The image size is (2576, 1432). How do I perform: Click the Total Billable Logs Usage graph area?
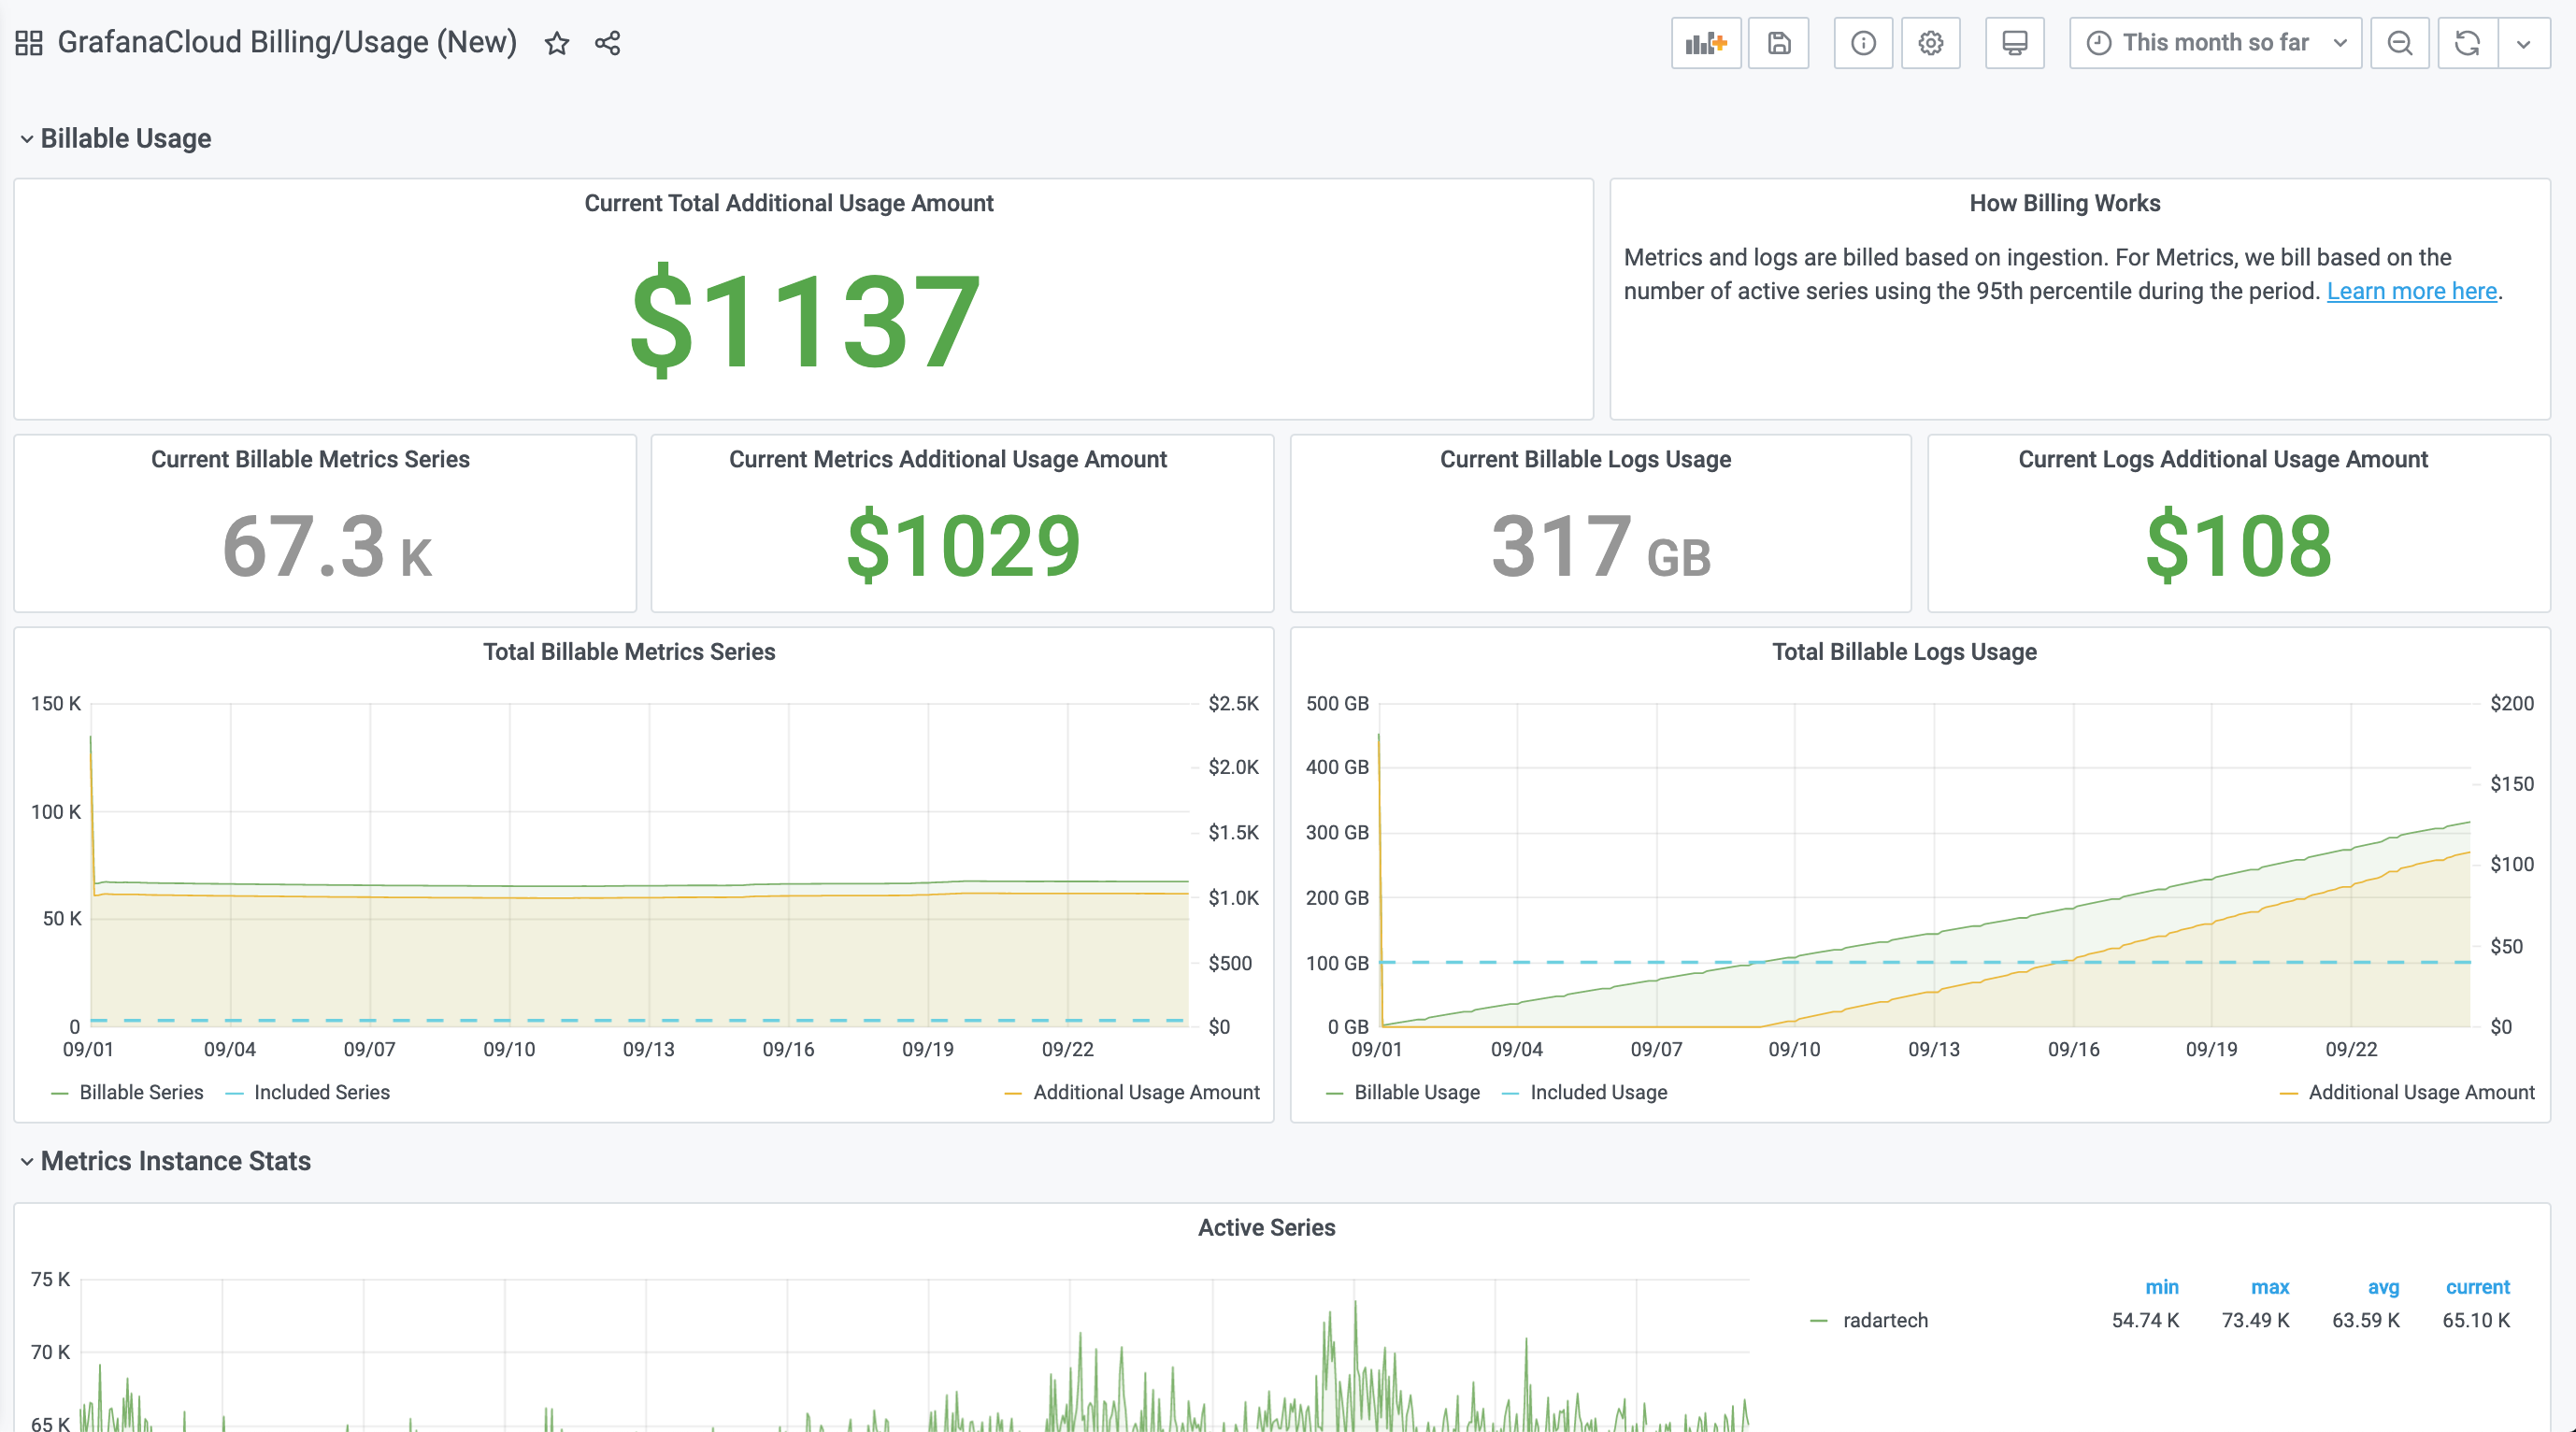(1925, 865)
